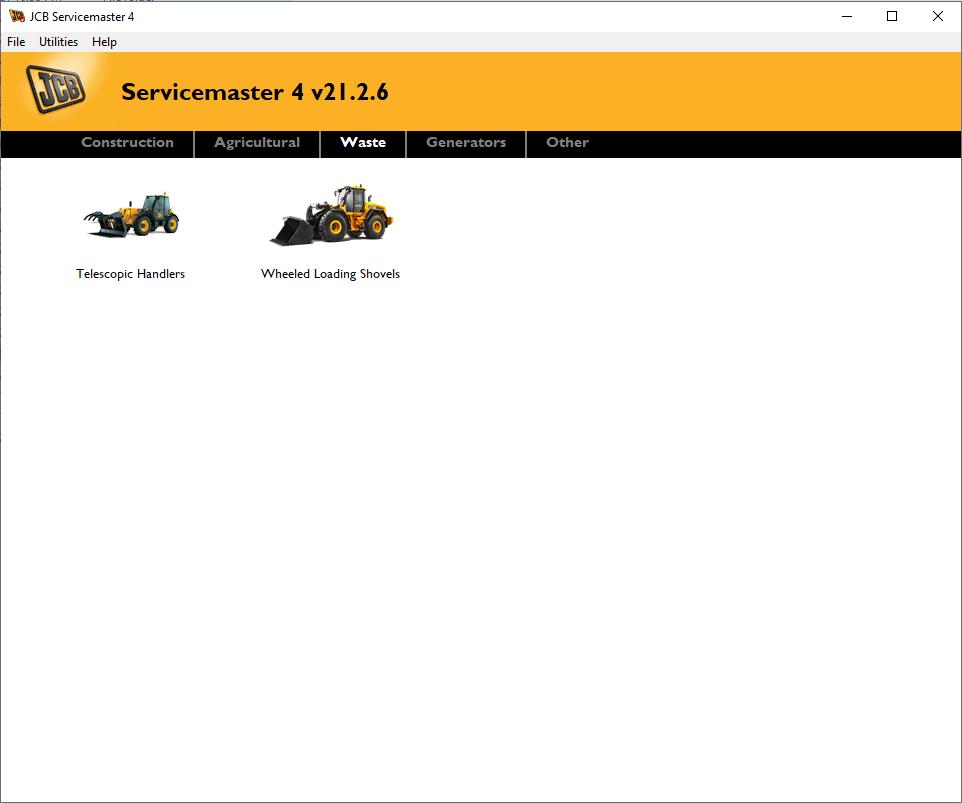Click the Servicemaster 4 v21.2.6 header text
Screen dimensions: 962x804
[x=257, y=91]
